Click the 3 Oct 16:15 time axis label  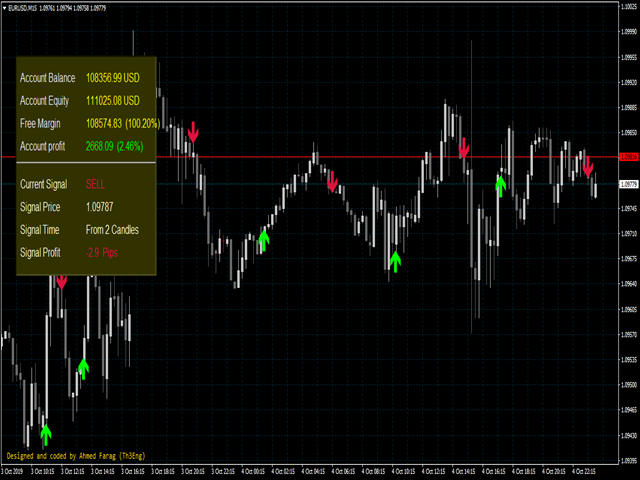pyautogui.click(x=133, y=471)
